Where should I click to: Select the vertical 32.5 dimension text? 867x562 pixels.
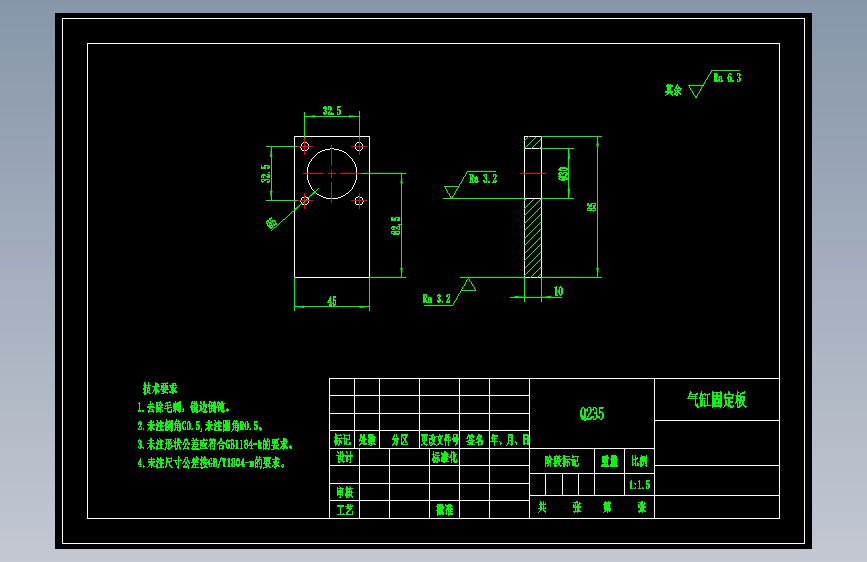(266, 174)
